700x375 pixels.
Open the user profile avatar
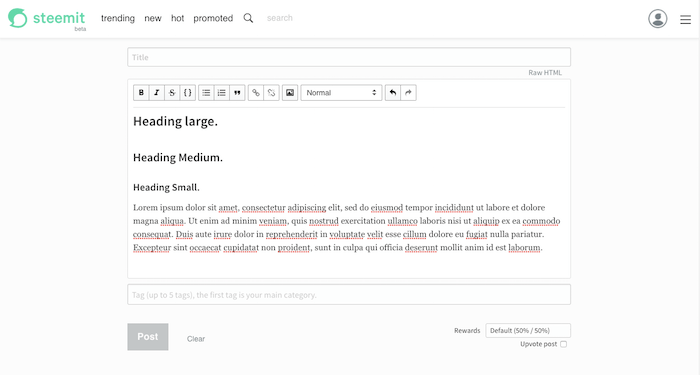pyautogui.click(x=658, y=19)
